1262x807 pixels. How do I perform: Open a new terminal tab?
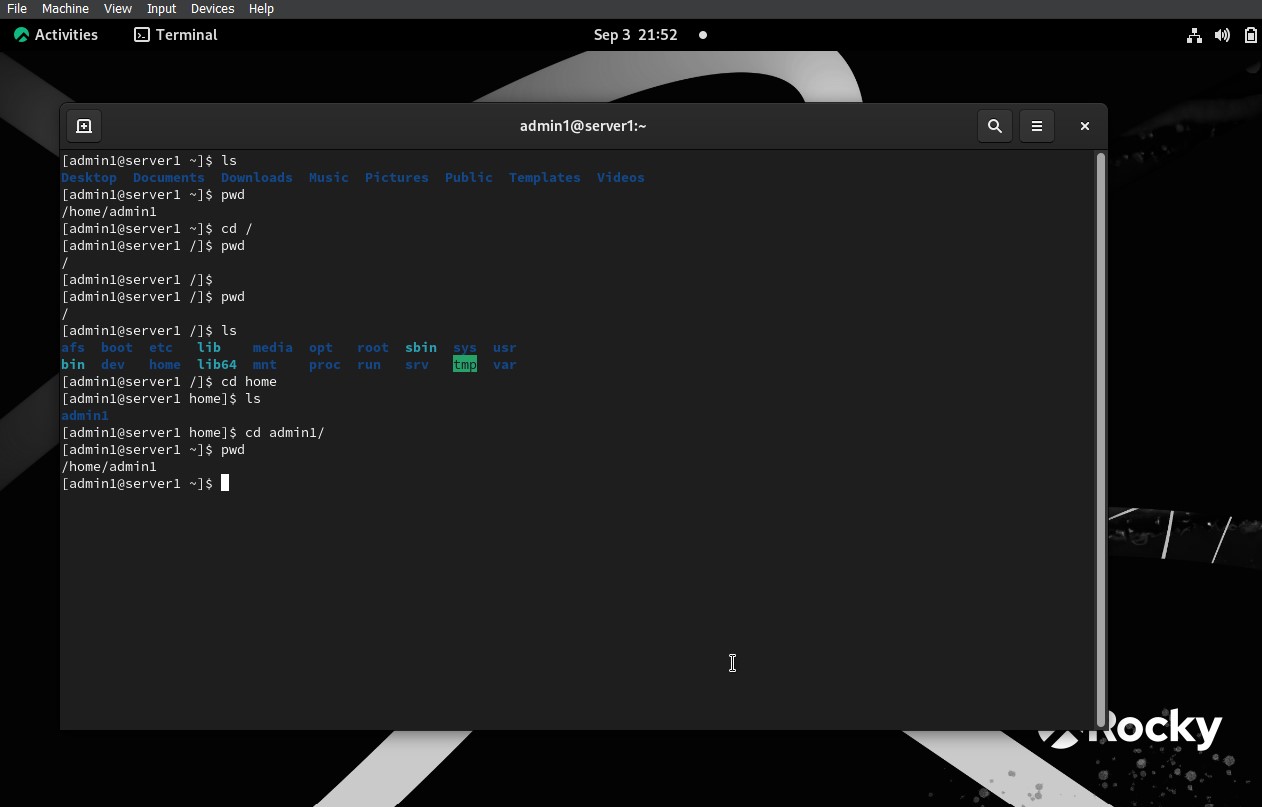(84, 126)
